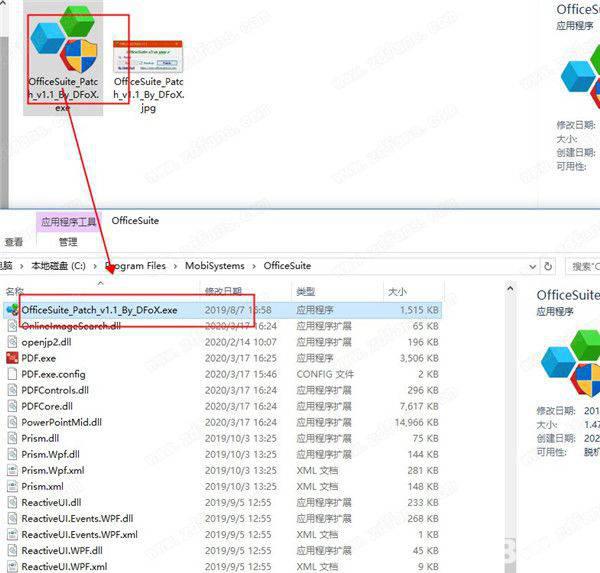The width and height of the screenshot is (600, 573).
Task: Click Prism.dll file icon
Action: (x=12, y=438)
